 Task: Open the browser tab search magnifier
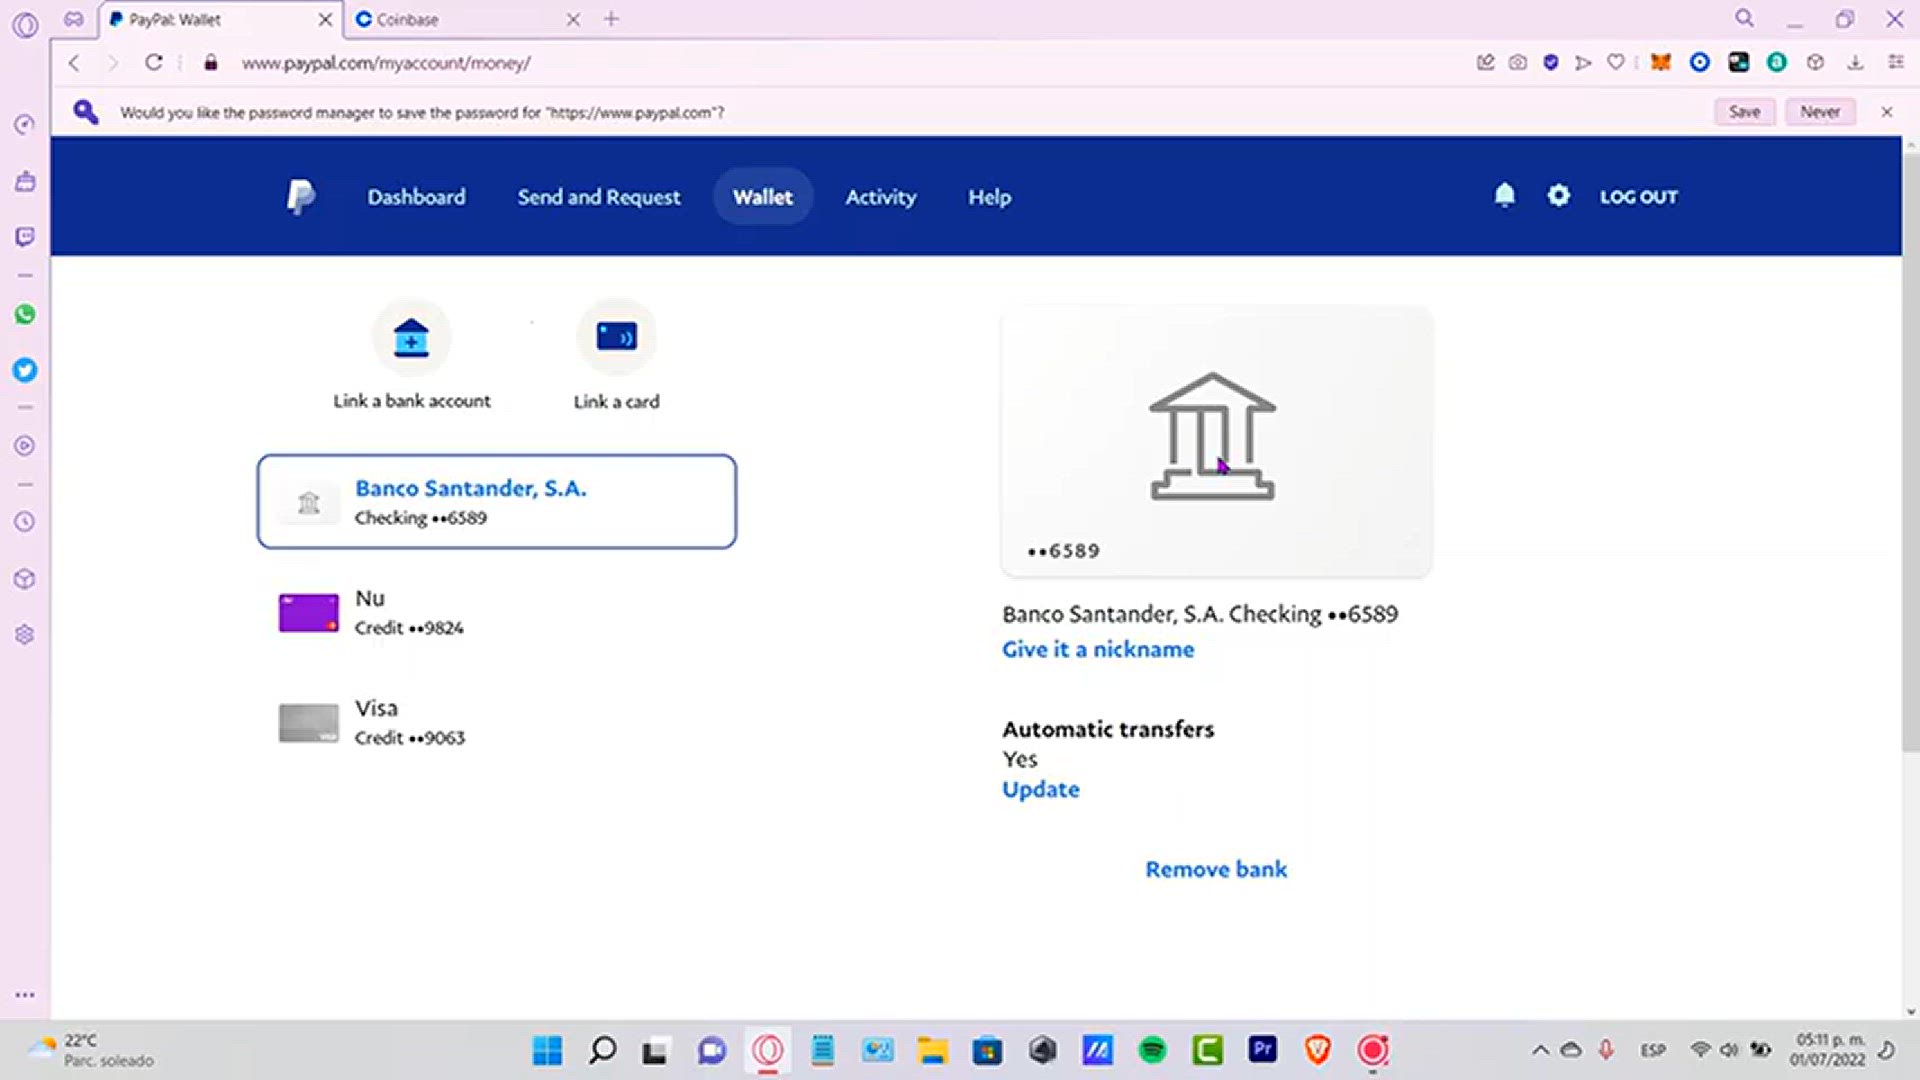(x=1744, y=18)
